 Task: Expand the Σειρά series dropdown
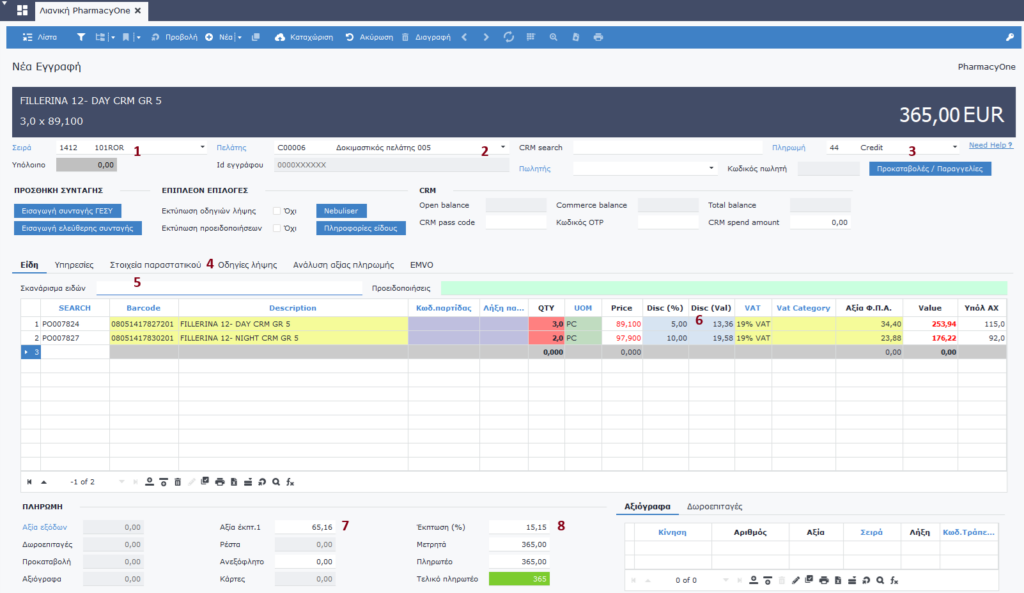(x=203, y=147)
